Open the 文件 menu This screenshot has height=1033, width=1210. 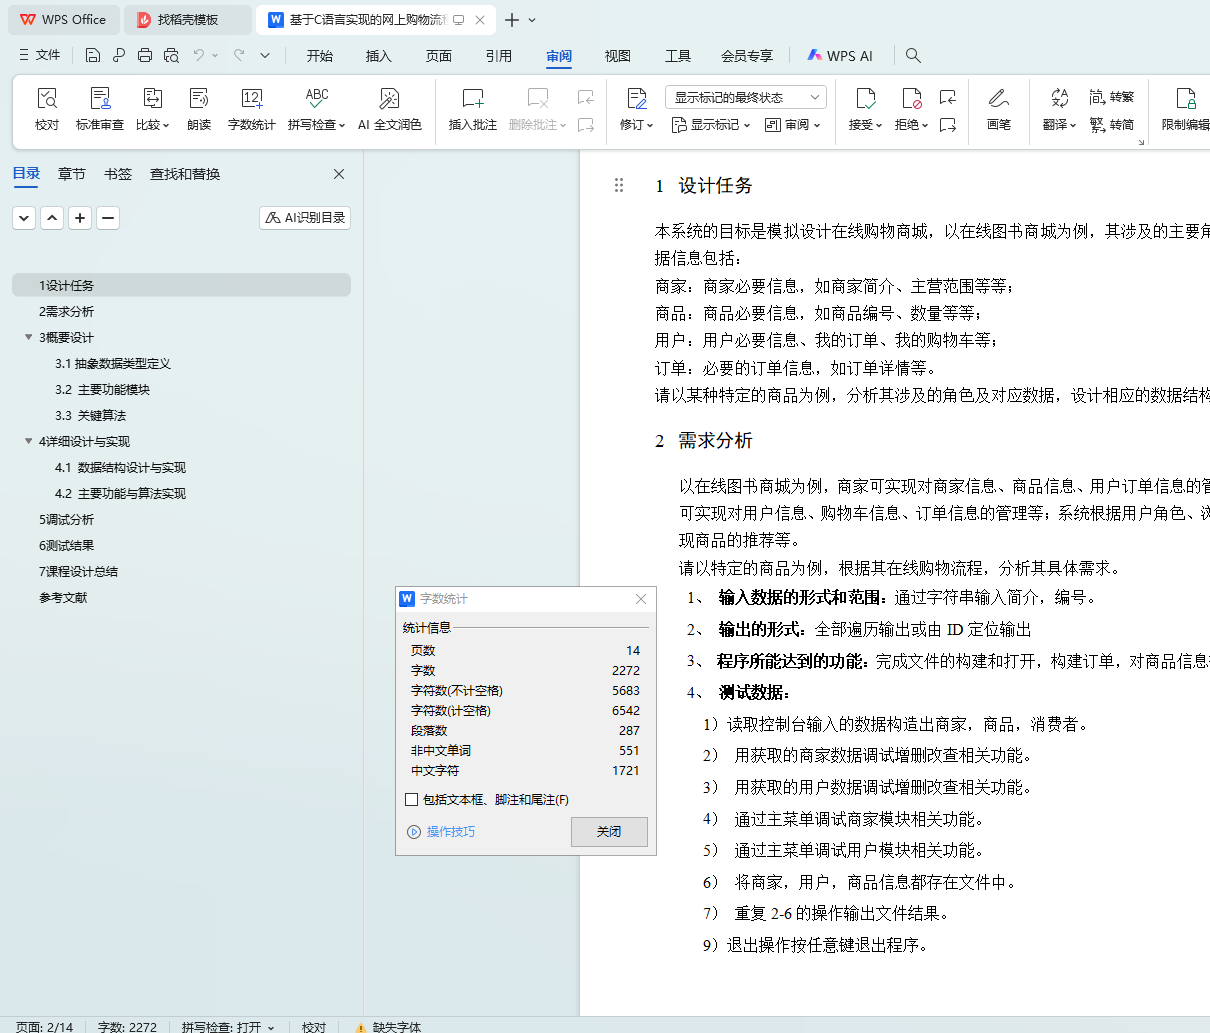[39, 55]
